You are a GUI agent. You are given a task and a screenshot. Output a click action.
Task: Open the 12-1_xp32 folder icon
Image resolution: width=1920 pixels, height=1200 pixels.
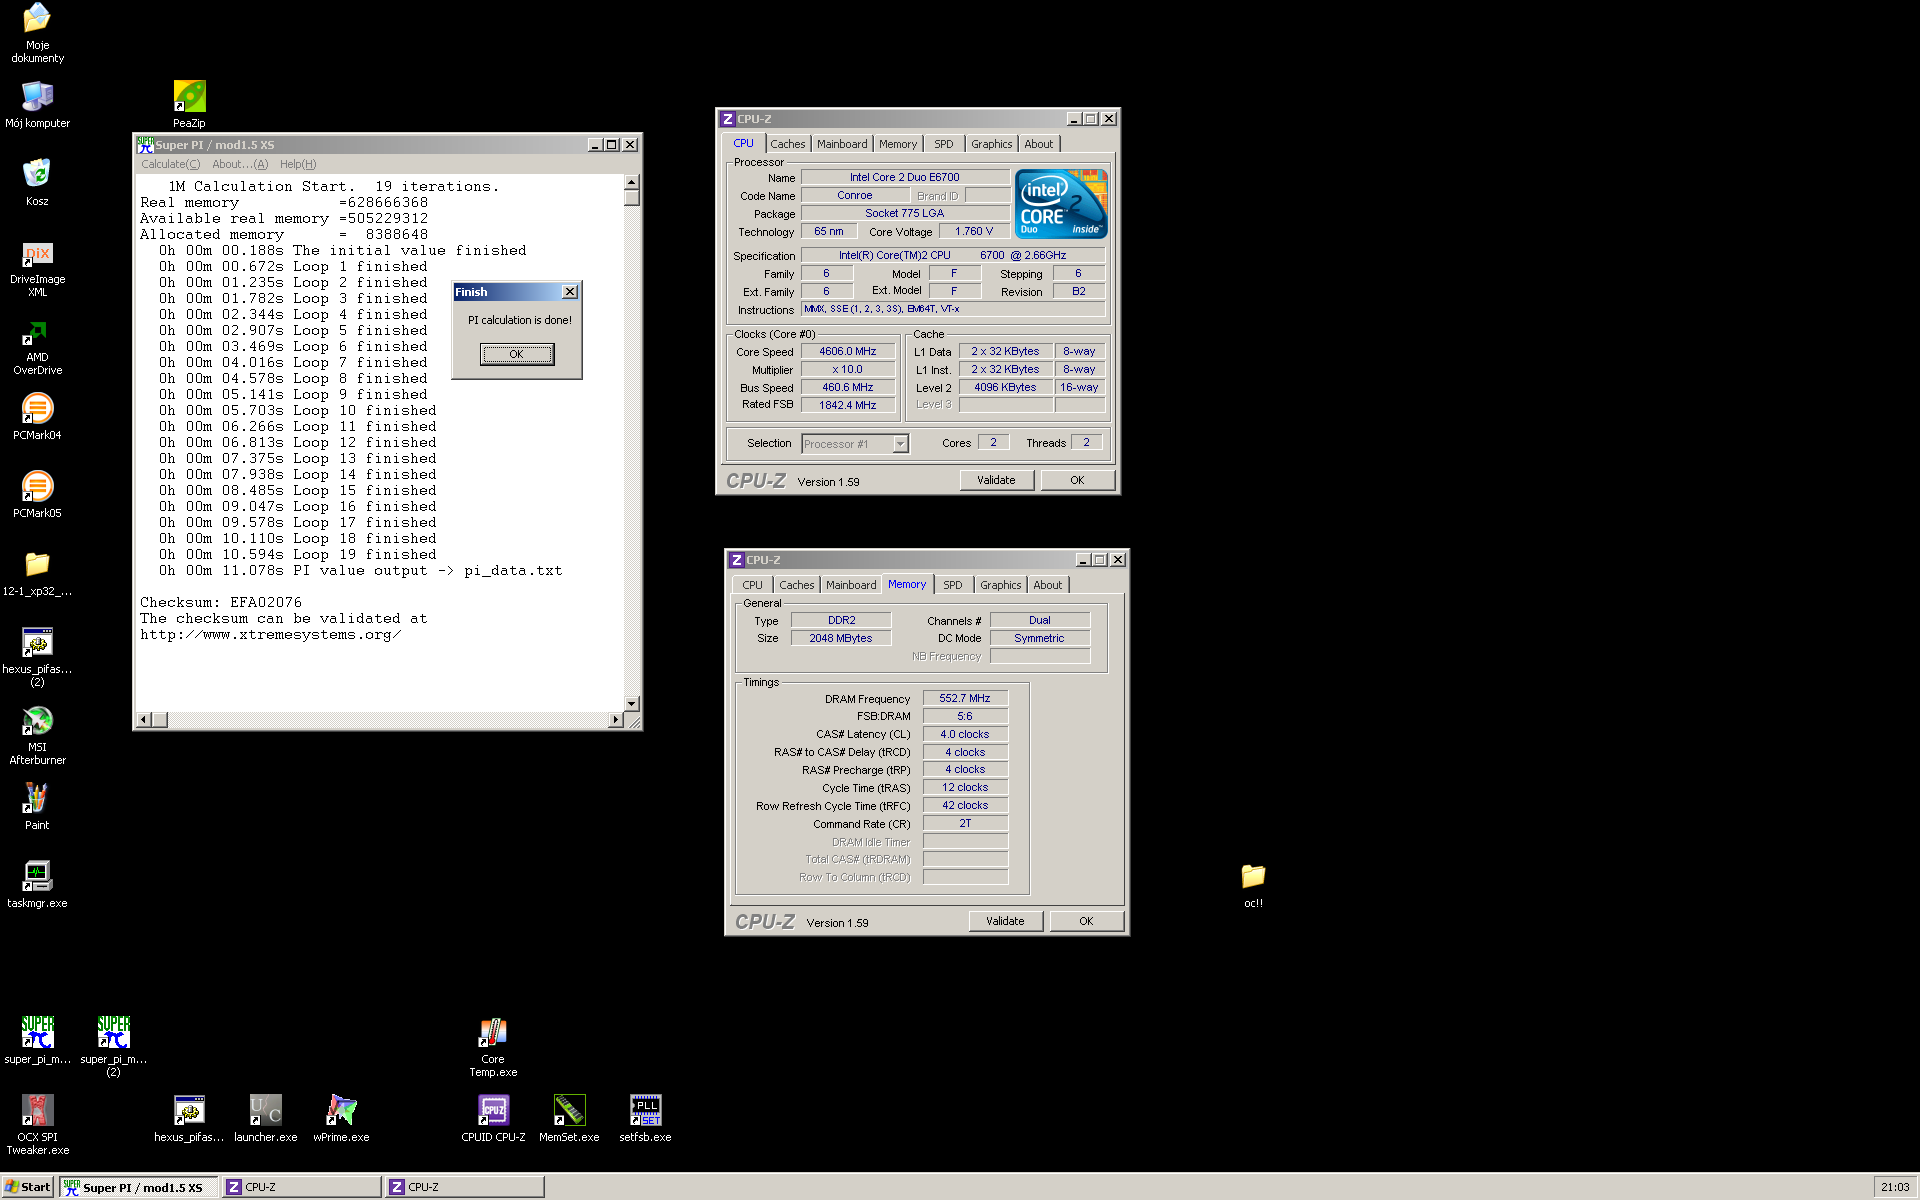pyautogui.click(x=37, y=572)
